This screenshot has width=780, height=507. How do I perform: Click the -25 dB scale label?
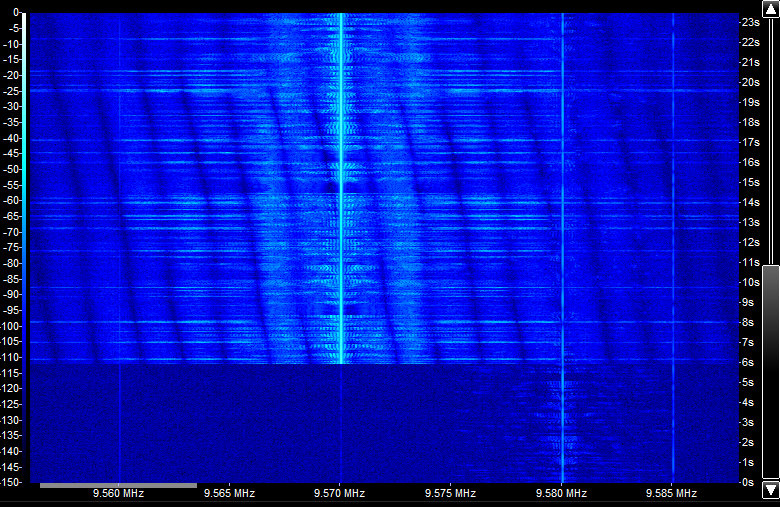[11, 91]
